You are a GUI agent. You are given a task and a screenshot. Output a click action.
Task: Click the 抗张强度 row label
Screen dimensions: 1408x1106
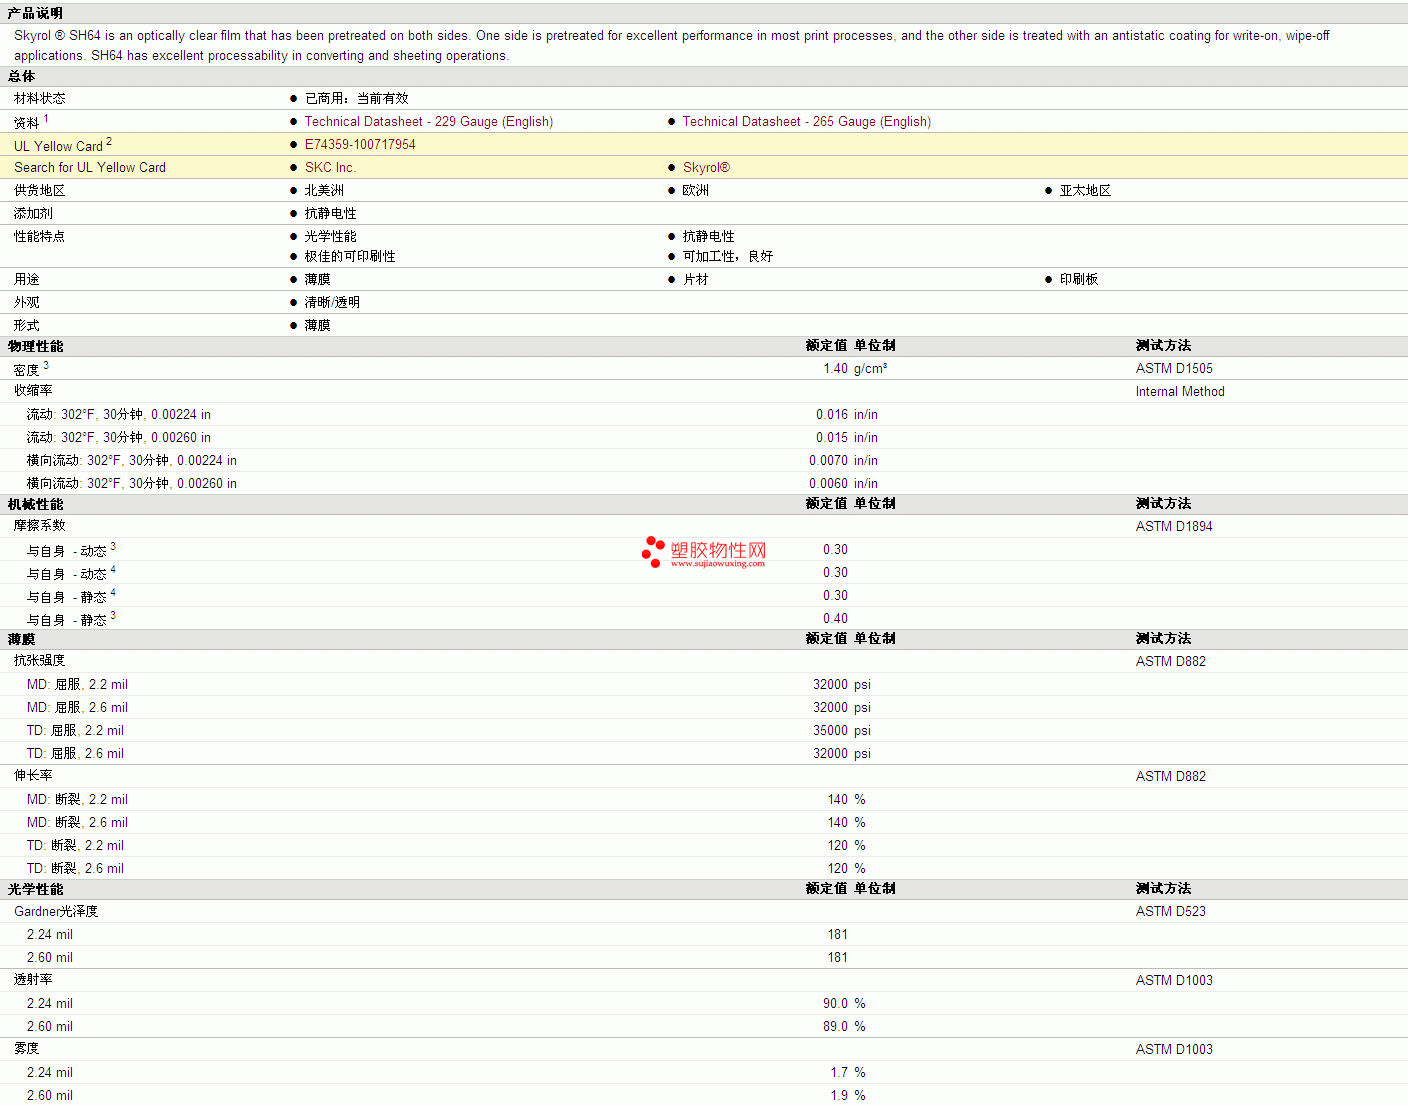click(40, 660)
